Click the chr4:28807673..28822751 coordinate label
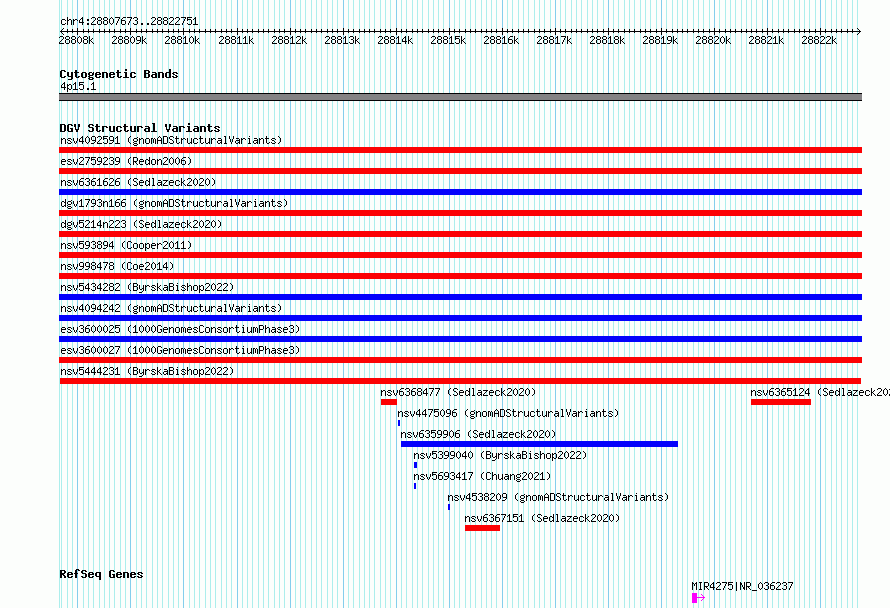This screenshot has height=608, width=890. pos(129,22)
